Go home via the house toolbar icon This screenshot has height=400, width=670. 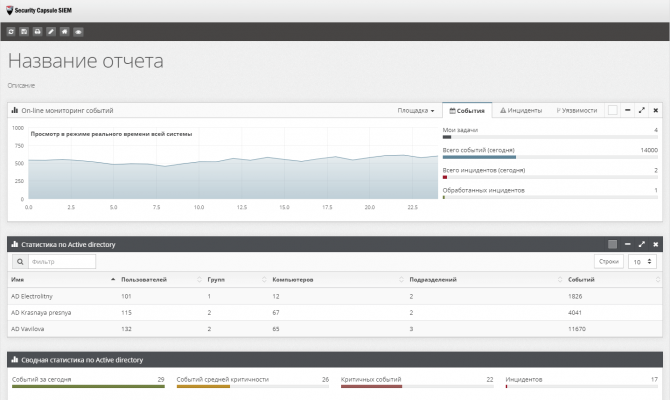pyautogui.click(x=65, y=32)
